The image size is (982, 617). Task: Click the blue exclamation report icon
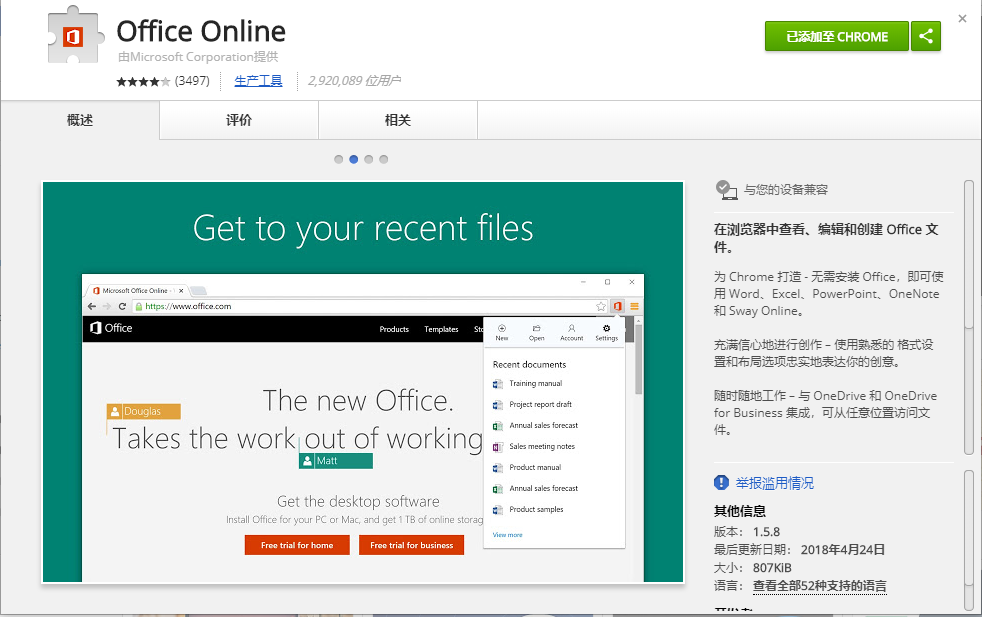point(721,482)
